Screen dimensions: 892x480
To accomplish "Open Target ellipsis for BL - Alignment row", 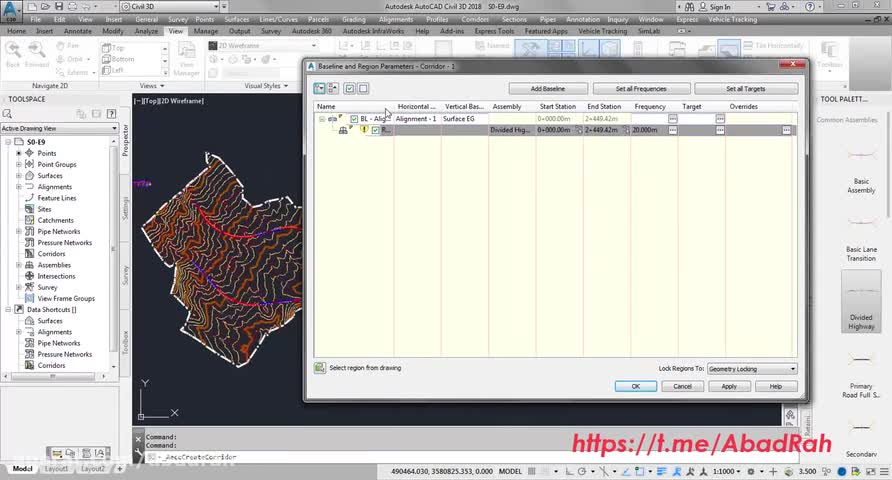I will [x=720, y=119].
